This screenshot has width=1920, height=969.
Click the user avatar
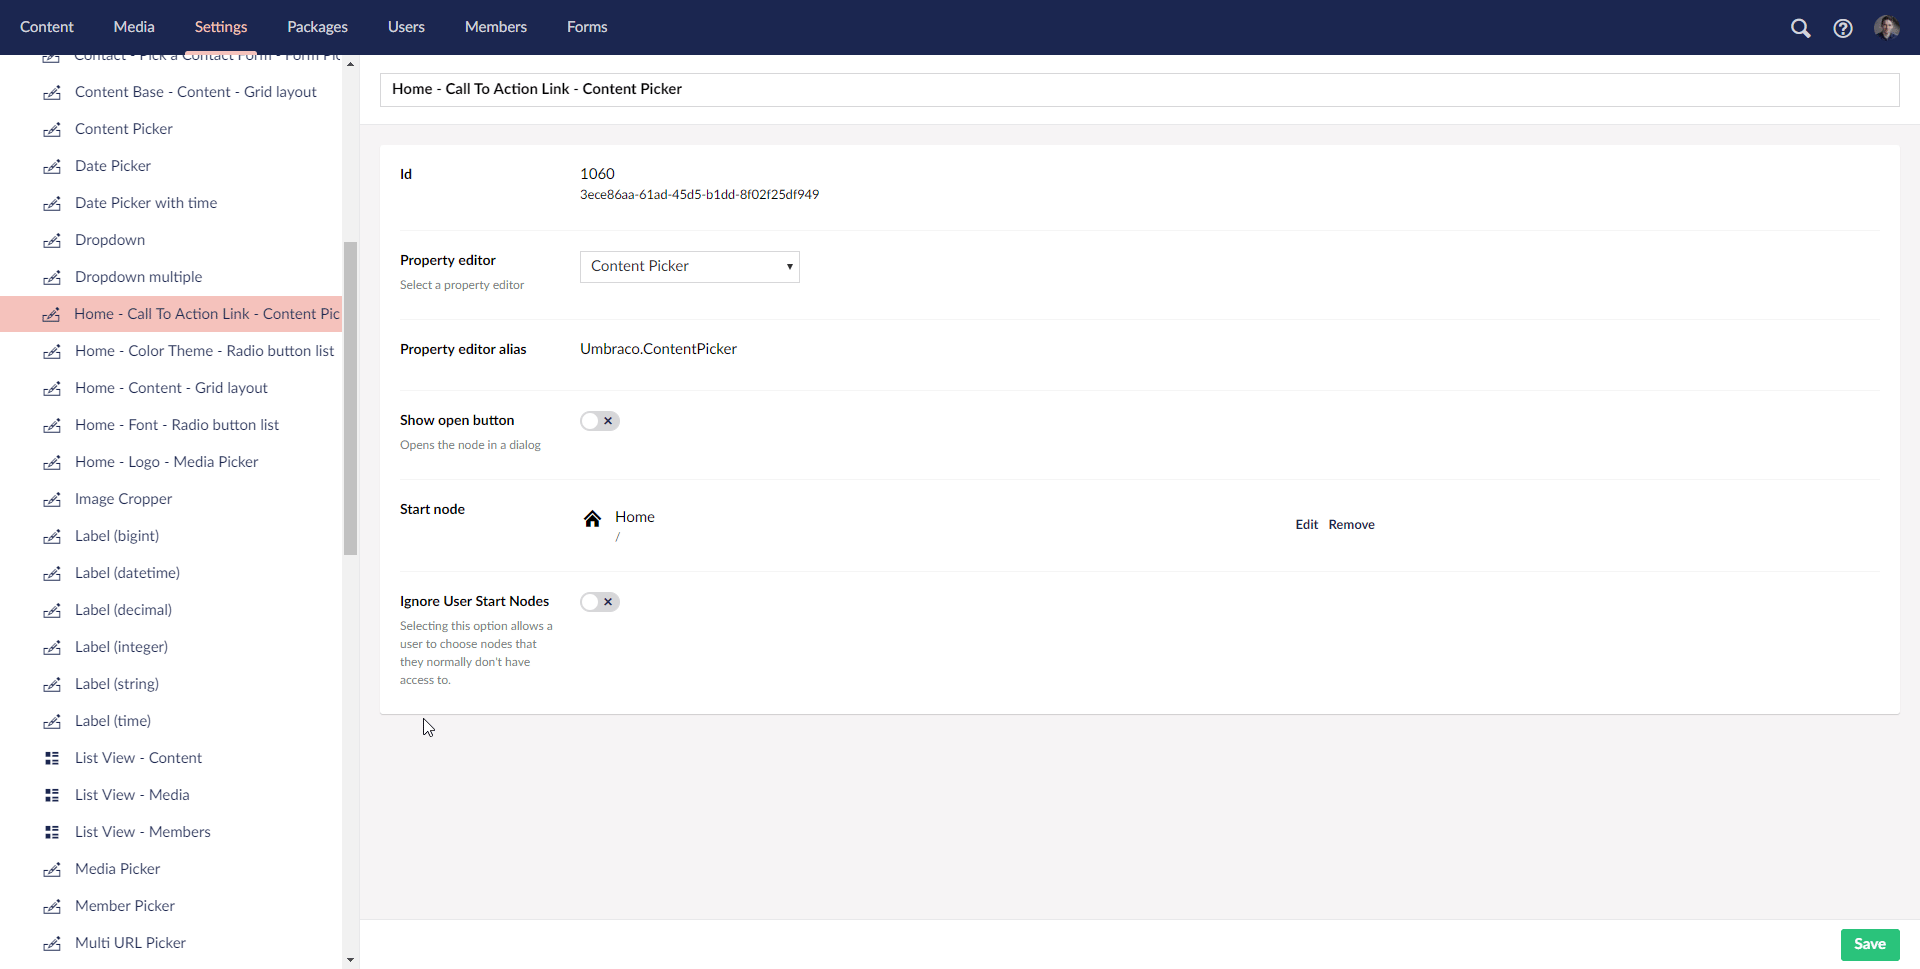pos(1888,28)
